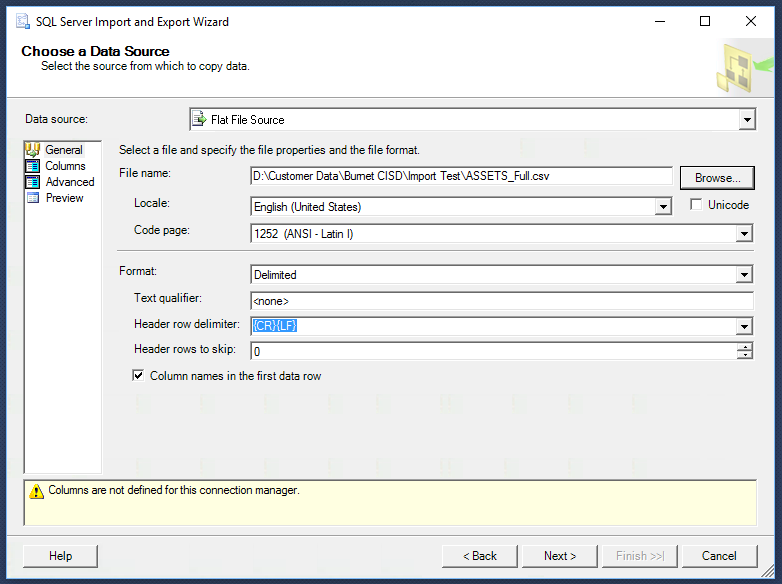Proceed with the Next > button
Viewport: 782px width, 584px height.
pyautogui.click(x=560, y=556)
